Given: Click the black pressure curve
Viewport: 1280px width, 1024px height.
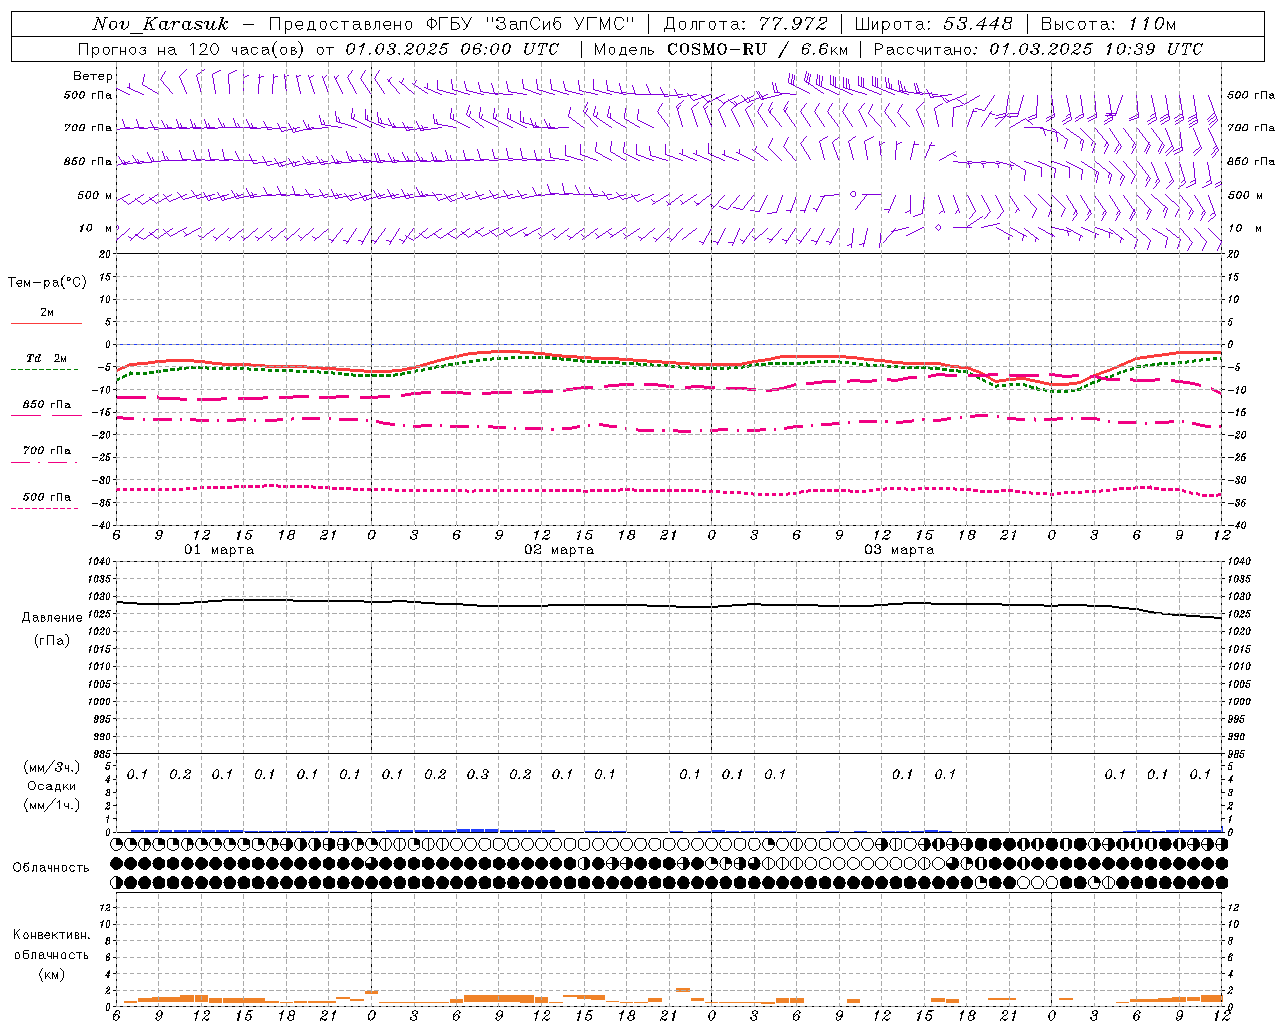Looking at the screenshot, I should [668, 606].
